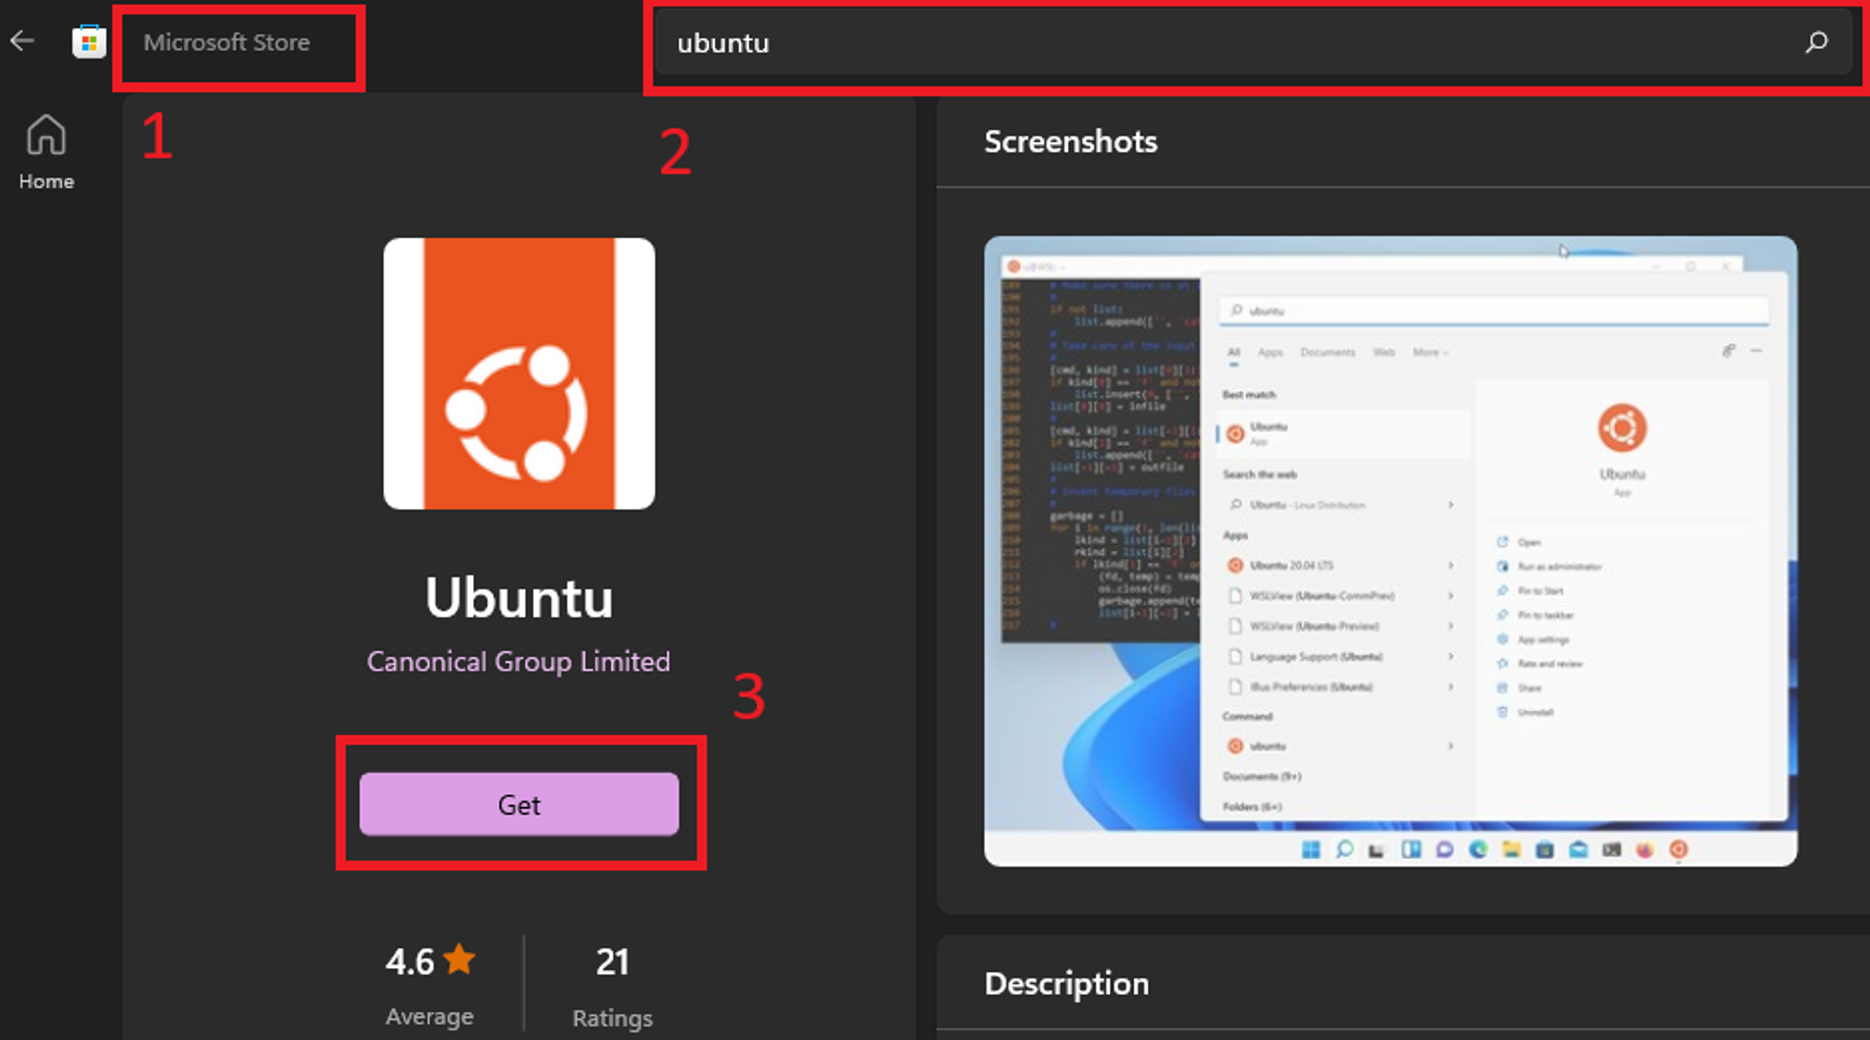
Task: Click Firefox icon in the preview screenshot taskbar
Action: [x=1645, y=850]
